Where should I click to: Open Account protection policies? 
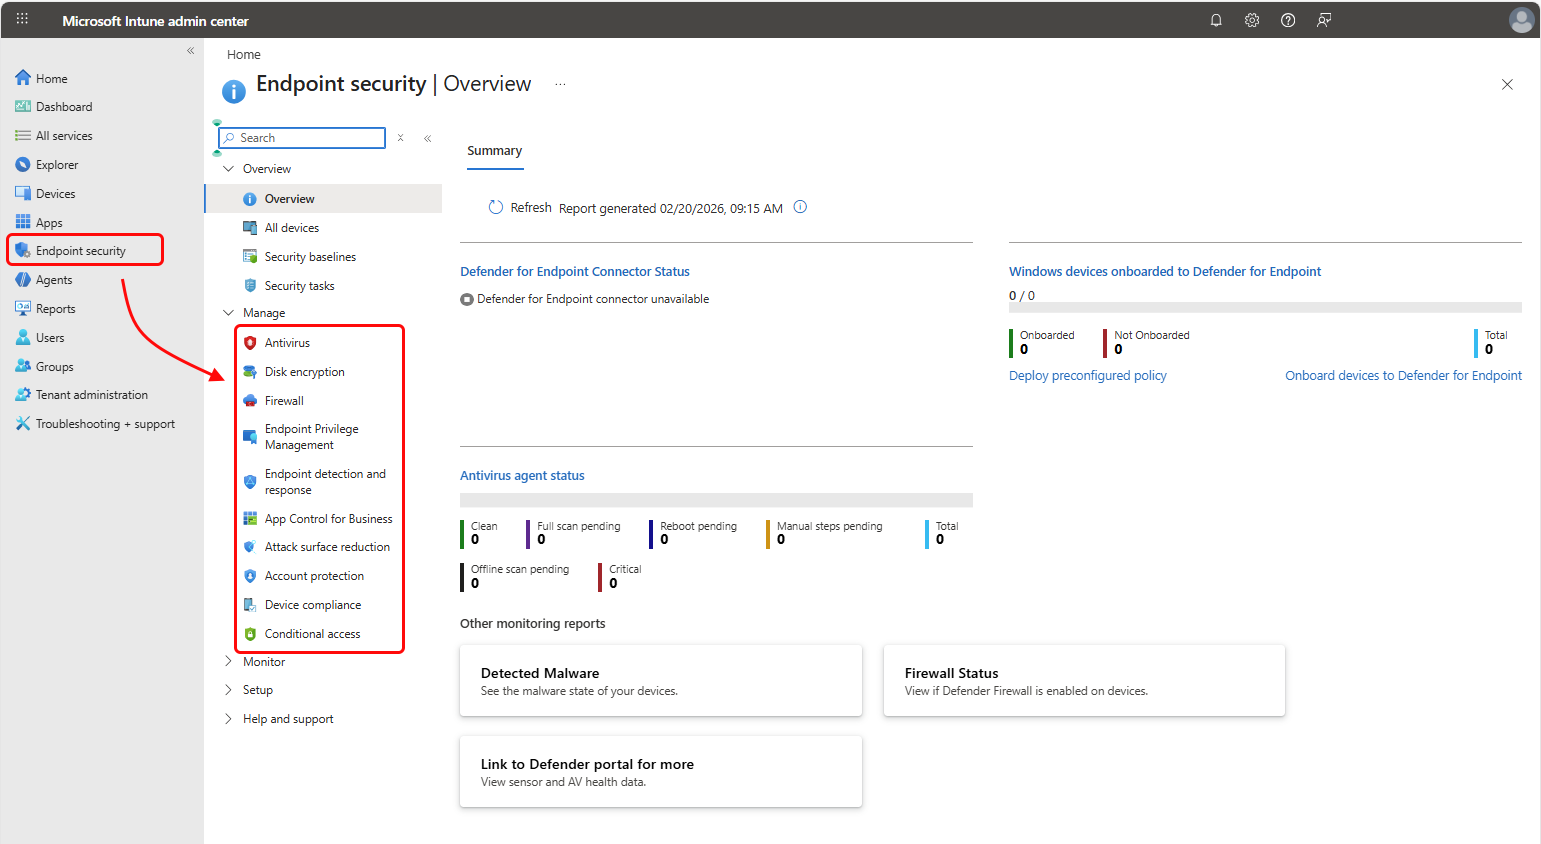coord(313,575)
